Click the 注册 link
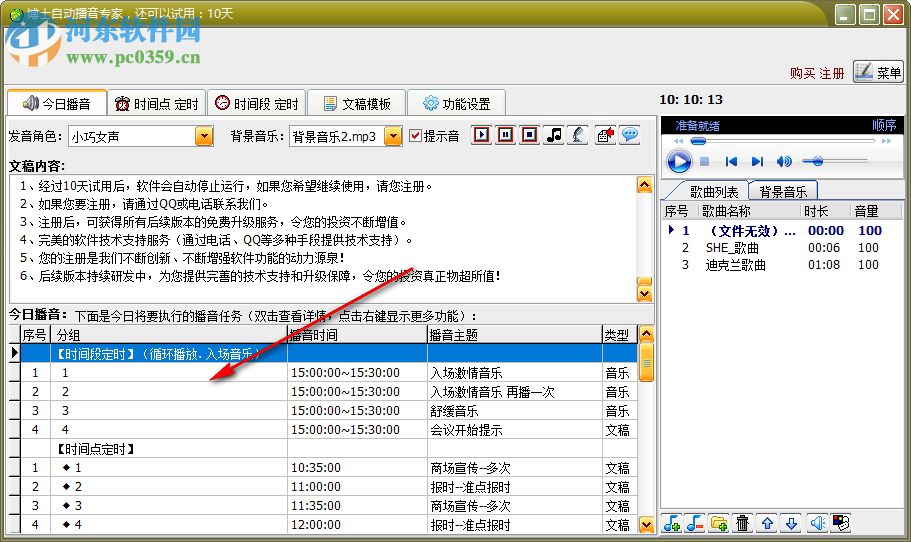This screenshot has height=542, width=911. pos(831,73)
